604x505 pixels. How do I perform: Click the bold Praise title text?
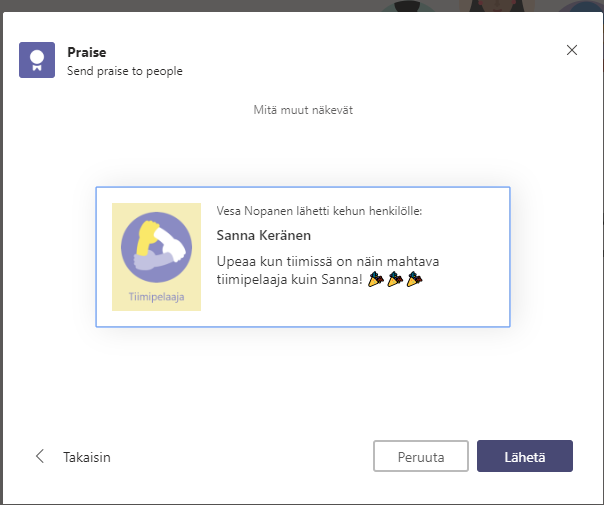(86, 52)
